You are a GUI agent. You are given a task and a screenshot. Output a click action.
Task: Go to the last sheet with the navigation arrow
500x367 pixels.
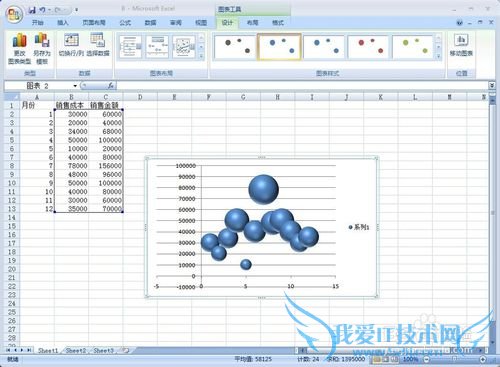click(29, 350)
